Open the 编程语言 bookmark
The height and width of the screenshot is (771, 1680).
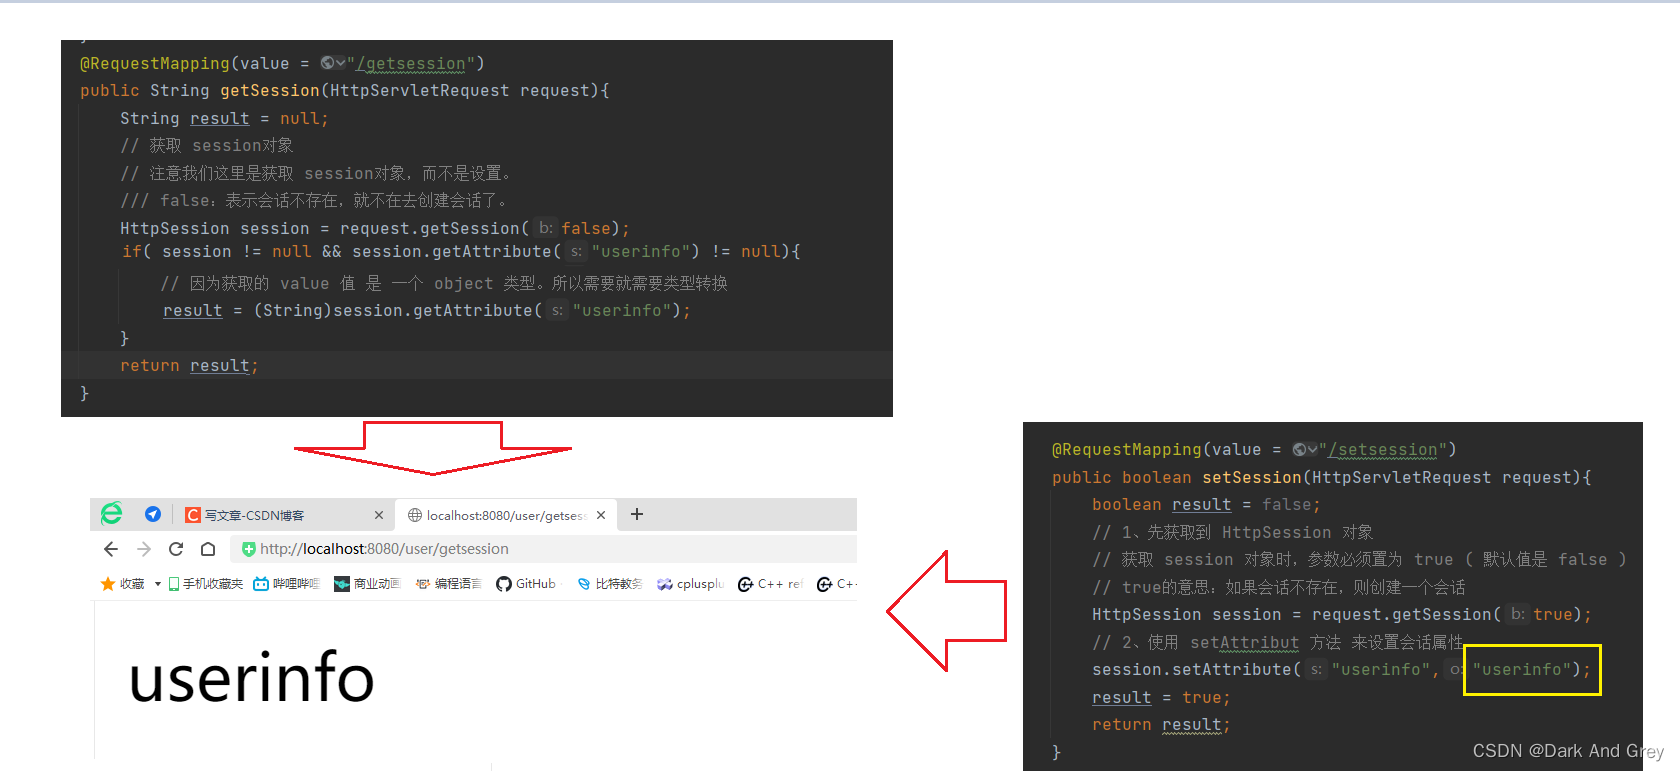tap(448, 584)
